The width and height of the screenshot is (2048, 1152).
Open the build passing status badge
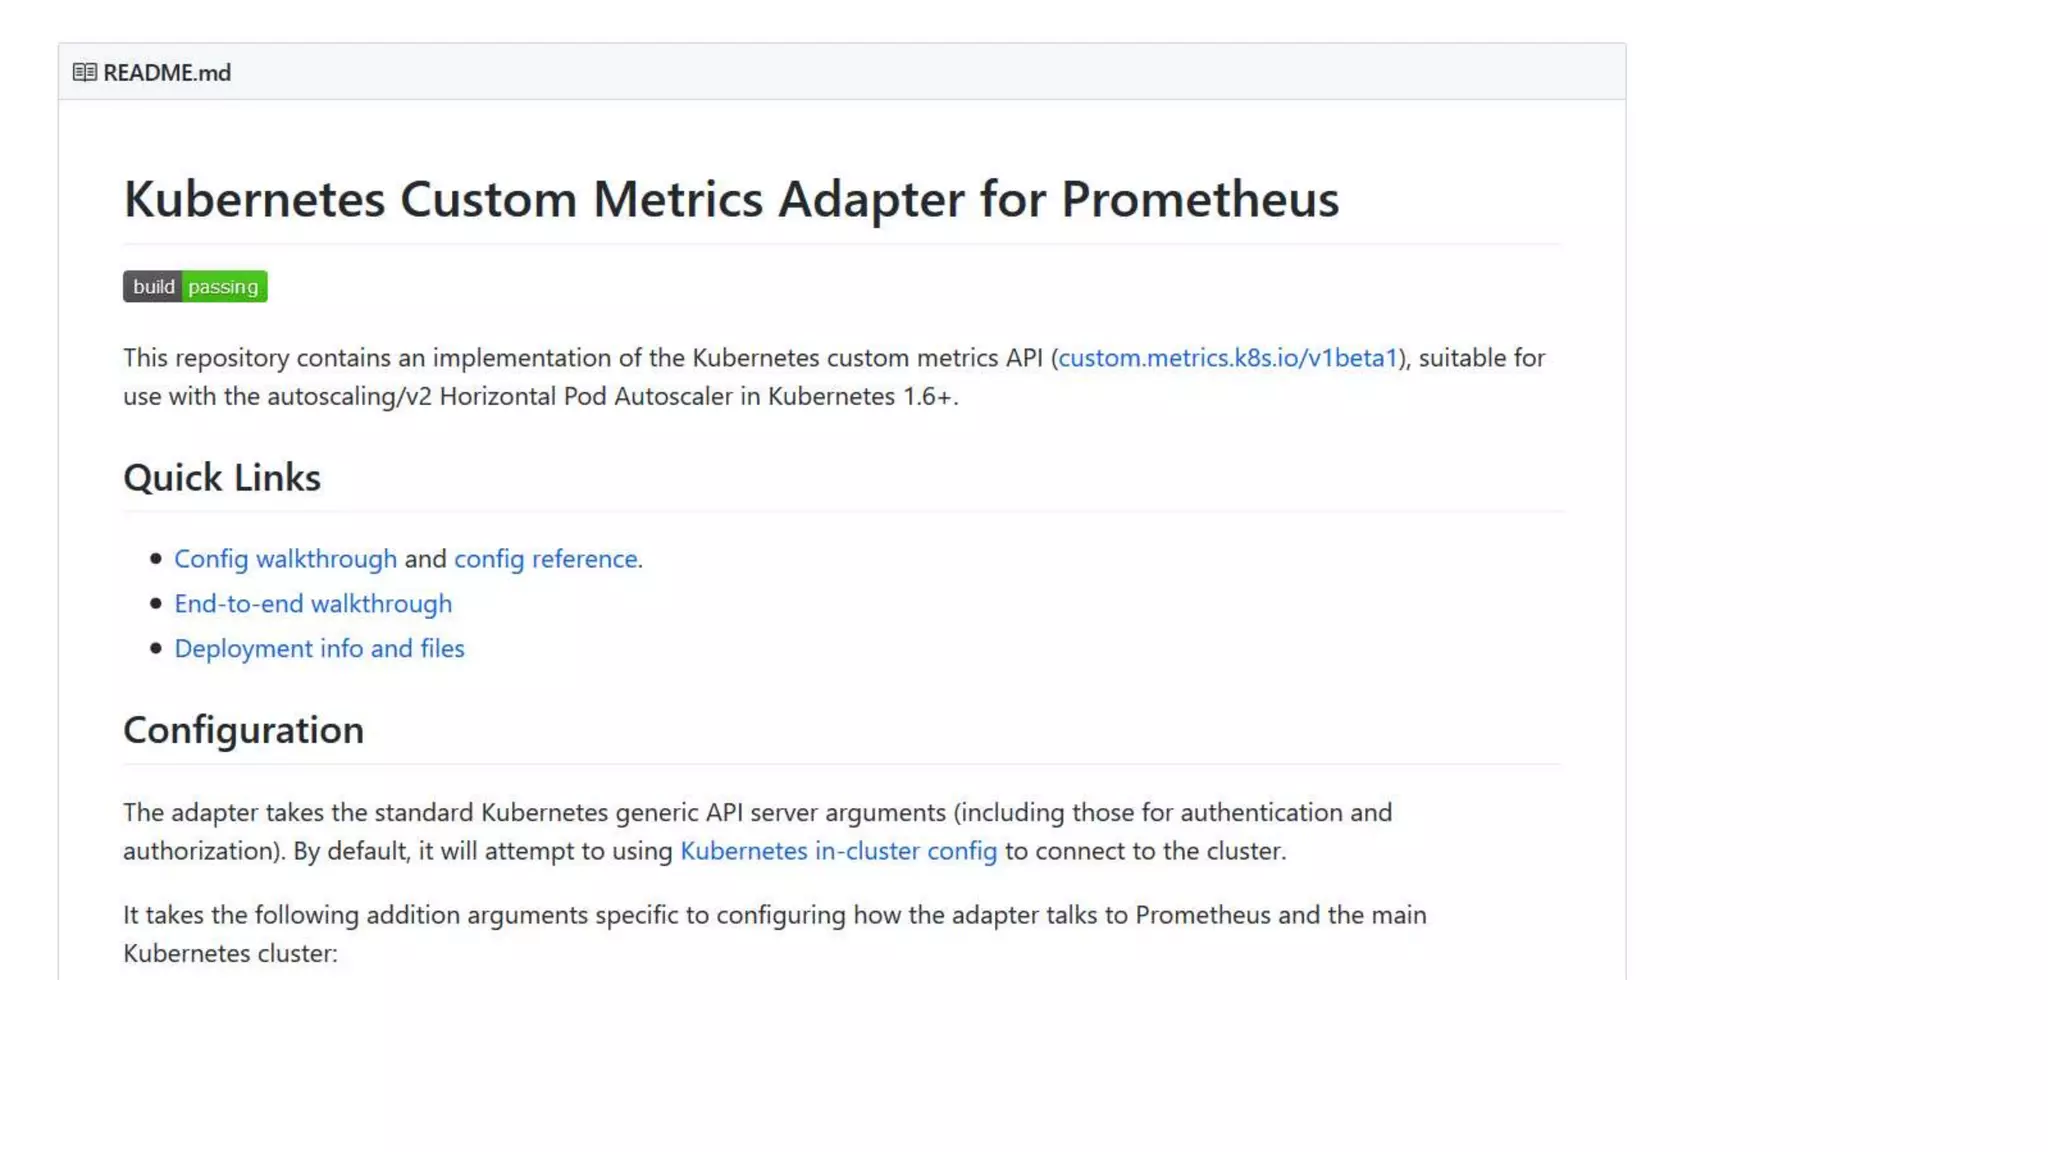click(195, 286)
